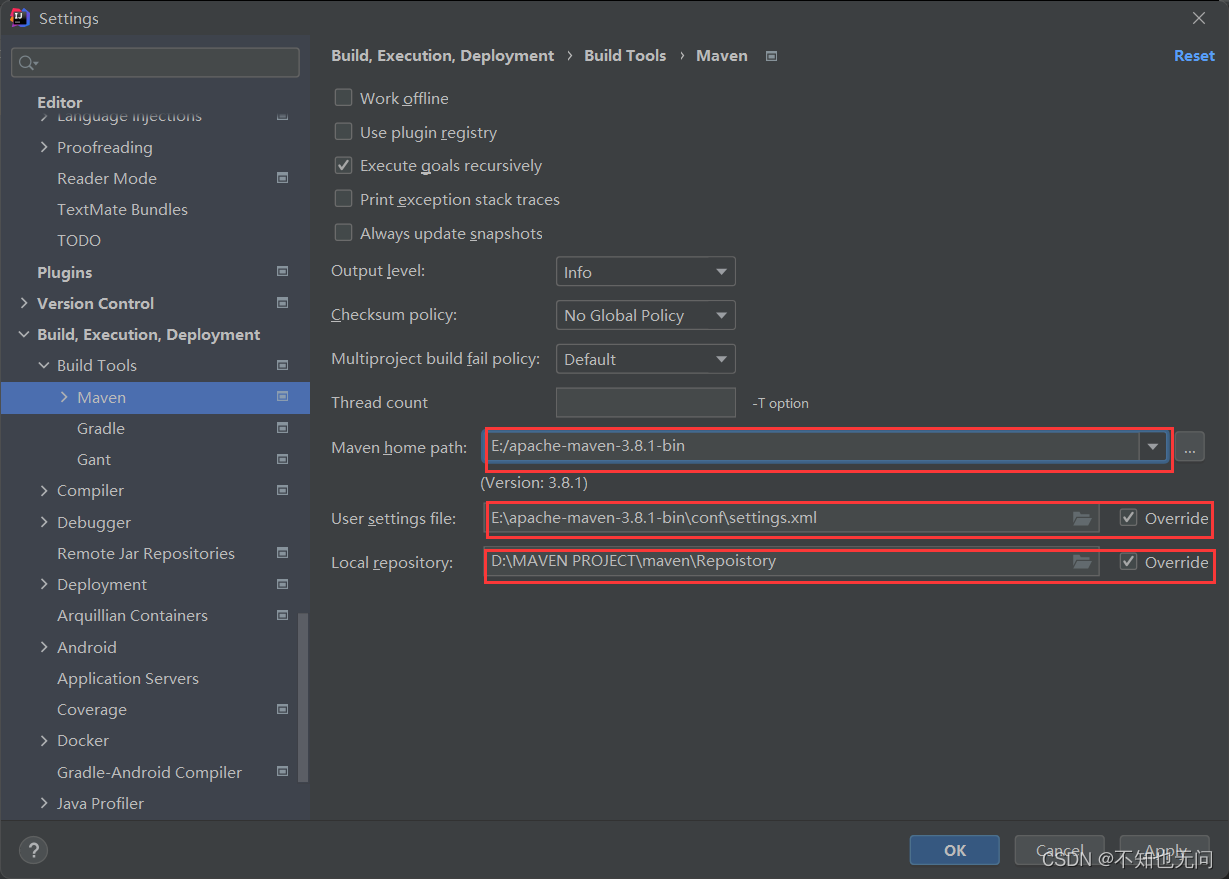Click the search magnifier icon in settings
The height and width of the screenshot is (879, 1229).
(27, 63)
